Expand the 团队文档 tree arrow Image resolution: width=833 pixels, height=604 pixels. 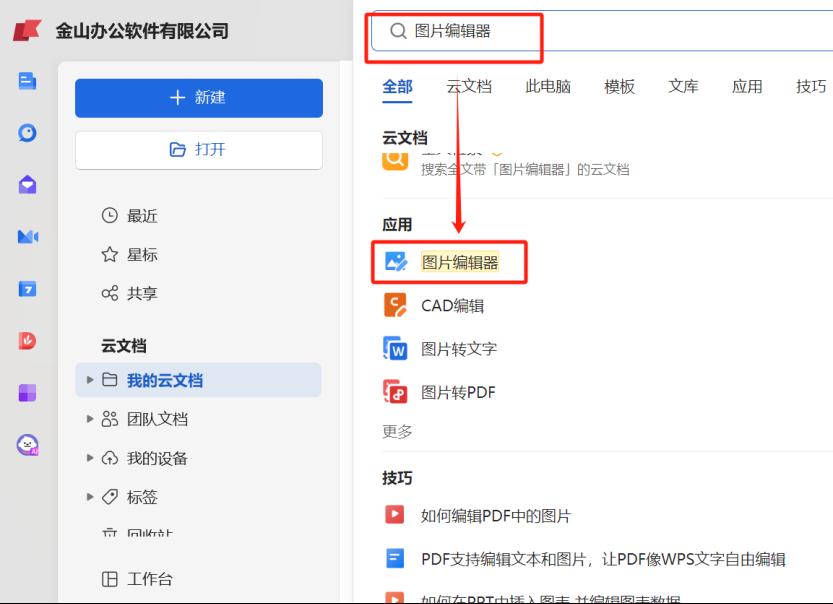pyautogui.click(x=90, y=419)
